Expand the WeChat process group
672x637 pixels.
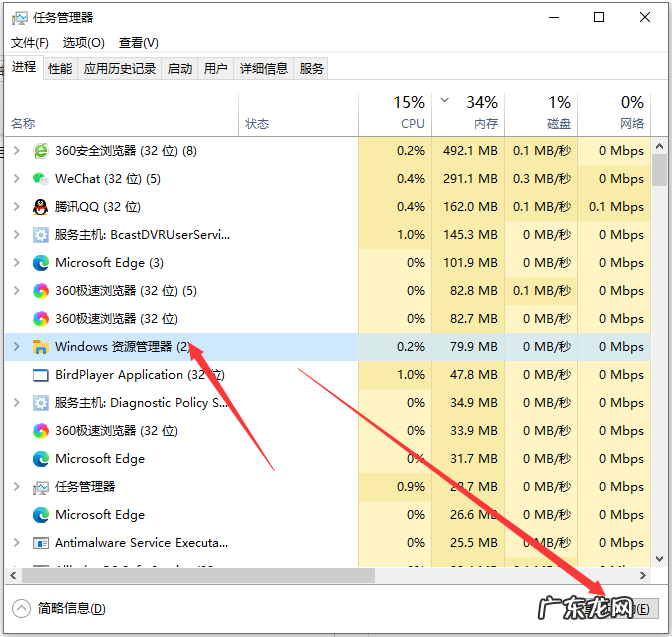point(17,179)
